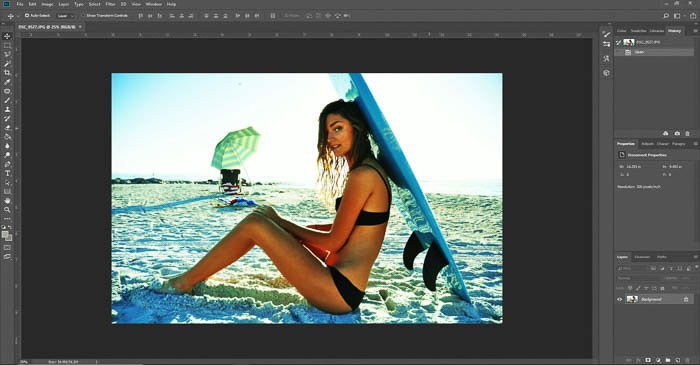Create new fill or adjustment layer
700x365 pixels.
[658, 360]
